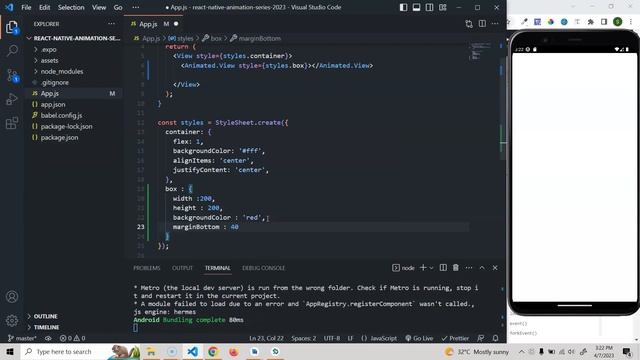Open the Extensions view
Viewport: 640px width, 360px height.
[x=12, y=123]
